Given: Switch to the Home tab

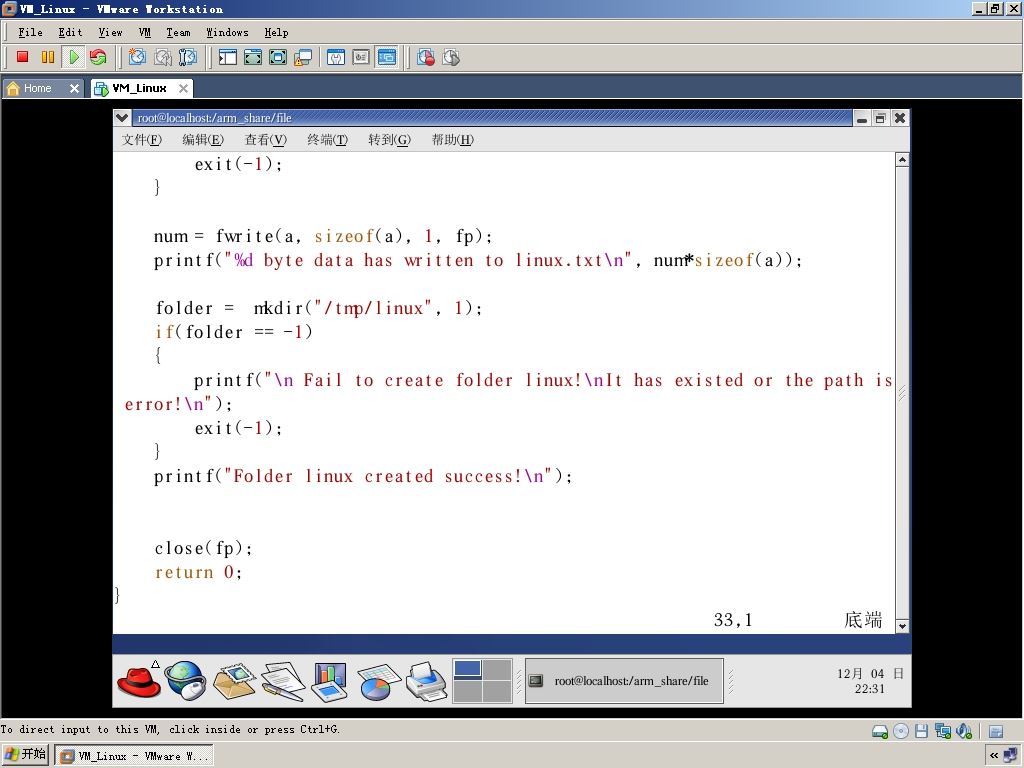Looking at the screenshot, I should click(37, 88).
